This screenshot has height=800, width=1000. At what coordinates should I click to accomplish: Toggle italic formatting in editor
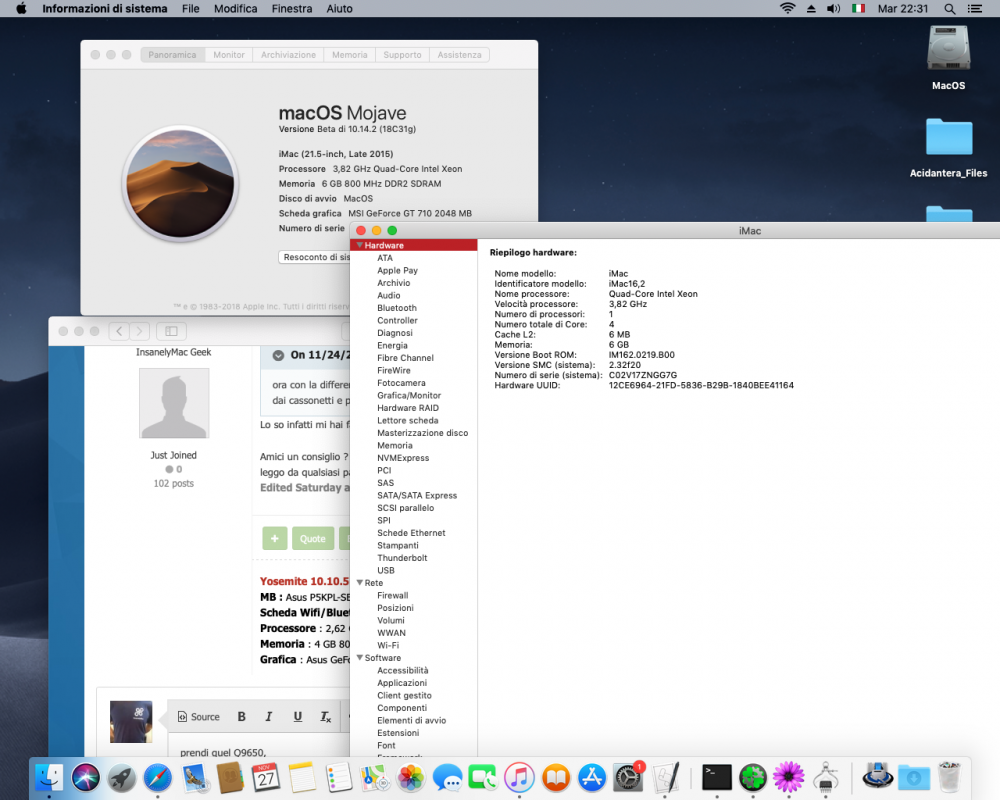269,716
